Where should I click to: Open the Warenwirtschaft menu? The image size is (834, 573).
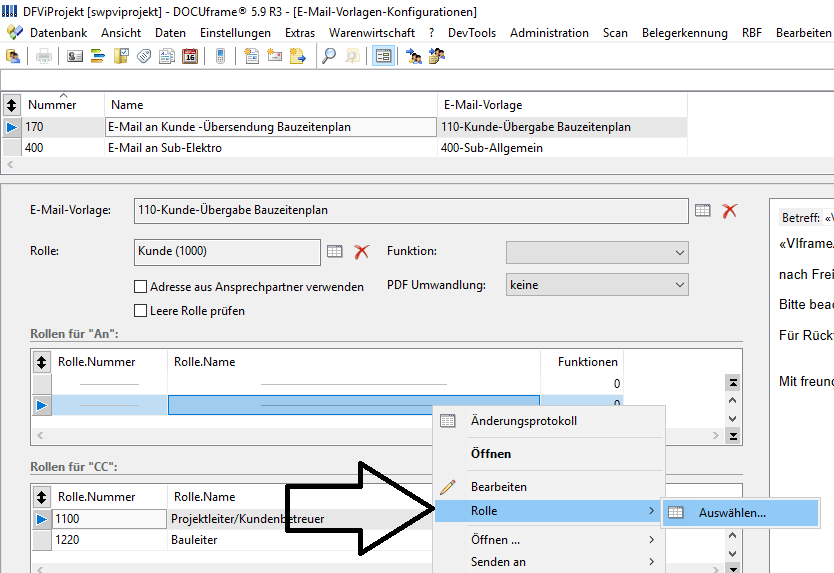372,33
